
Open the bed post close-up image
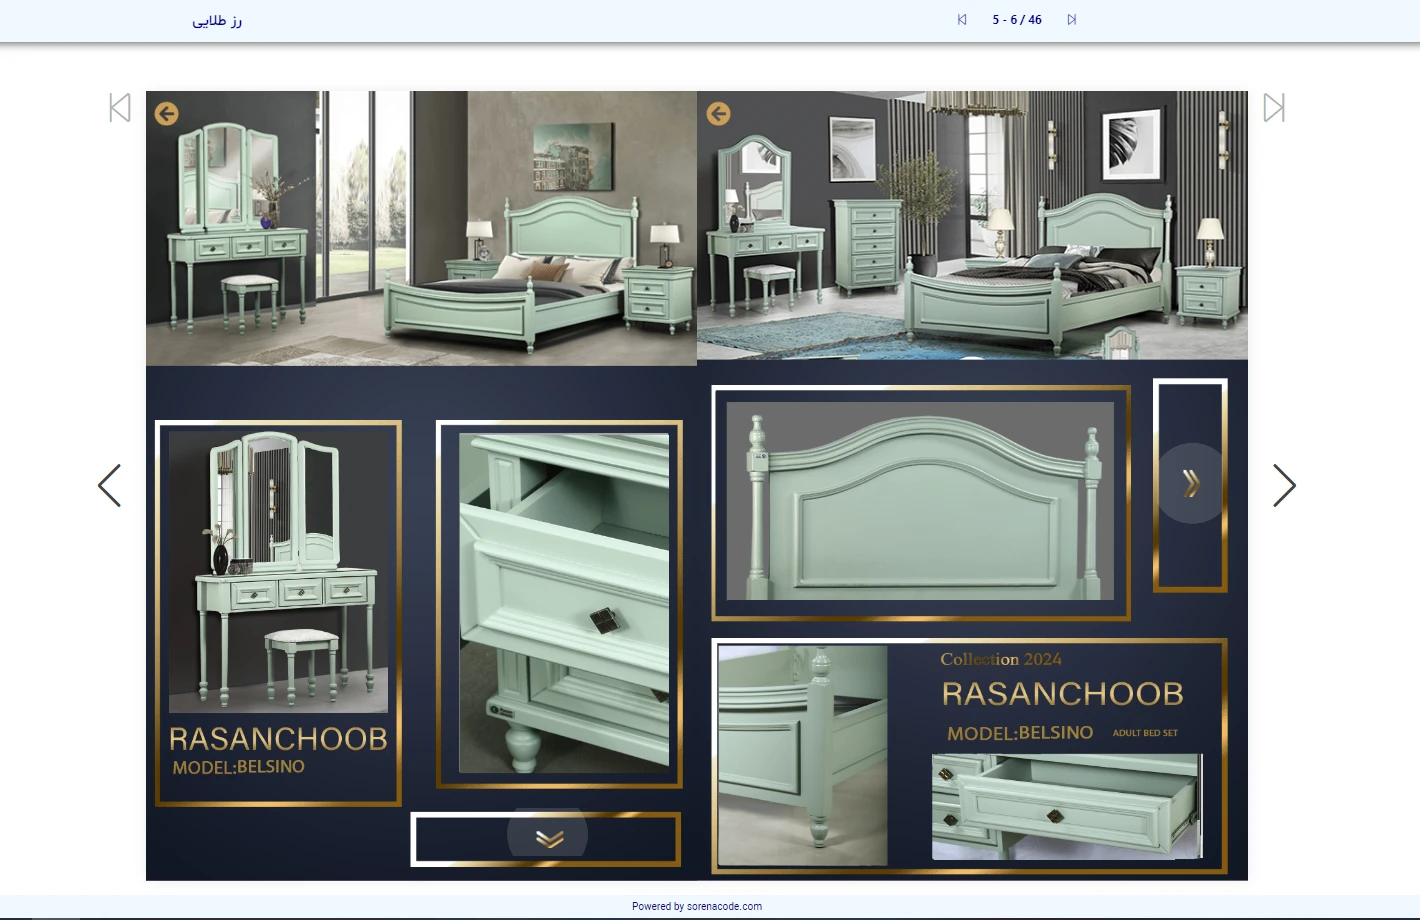pos(802,755)
